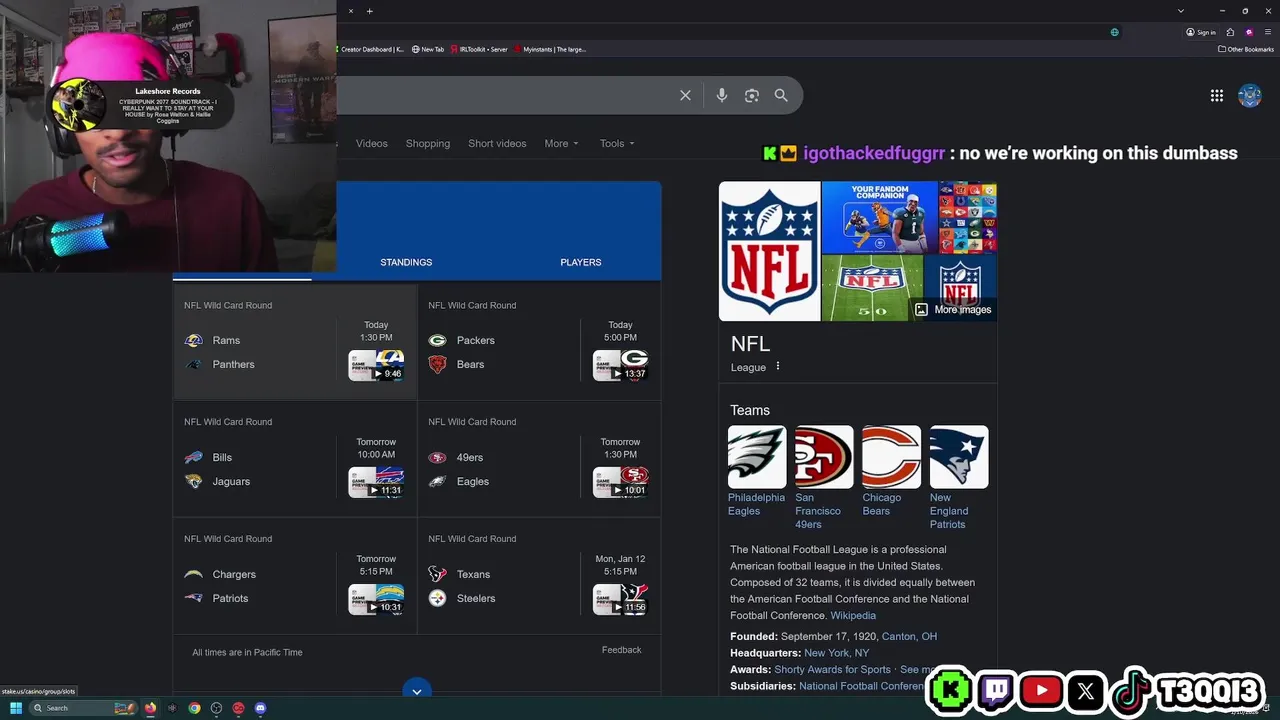1280x720 pixels.
Task: Open the Texans vs Steelers game card
Action: pos(539,575)
